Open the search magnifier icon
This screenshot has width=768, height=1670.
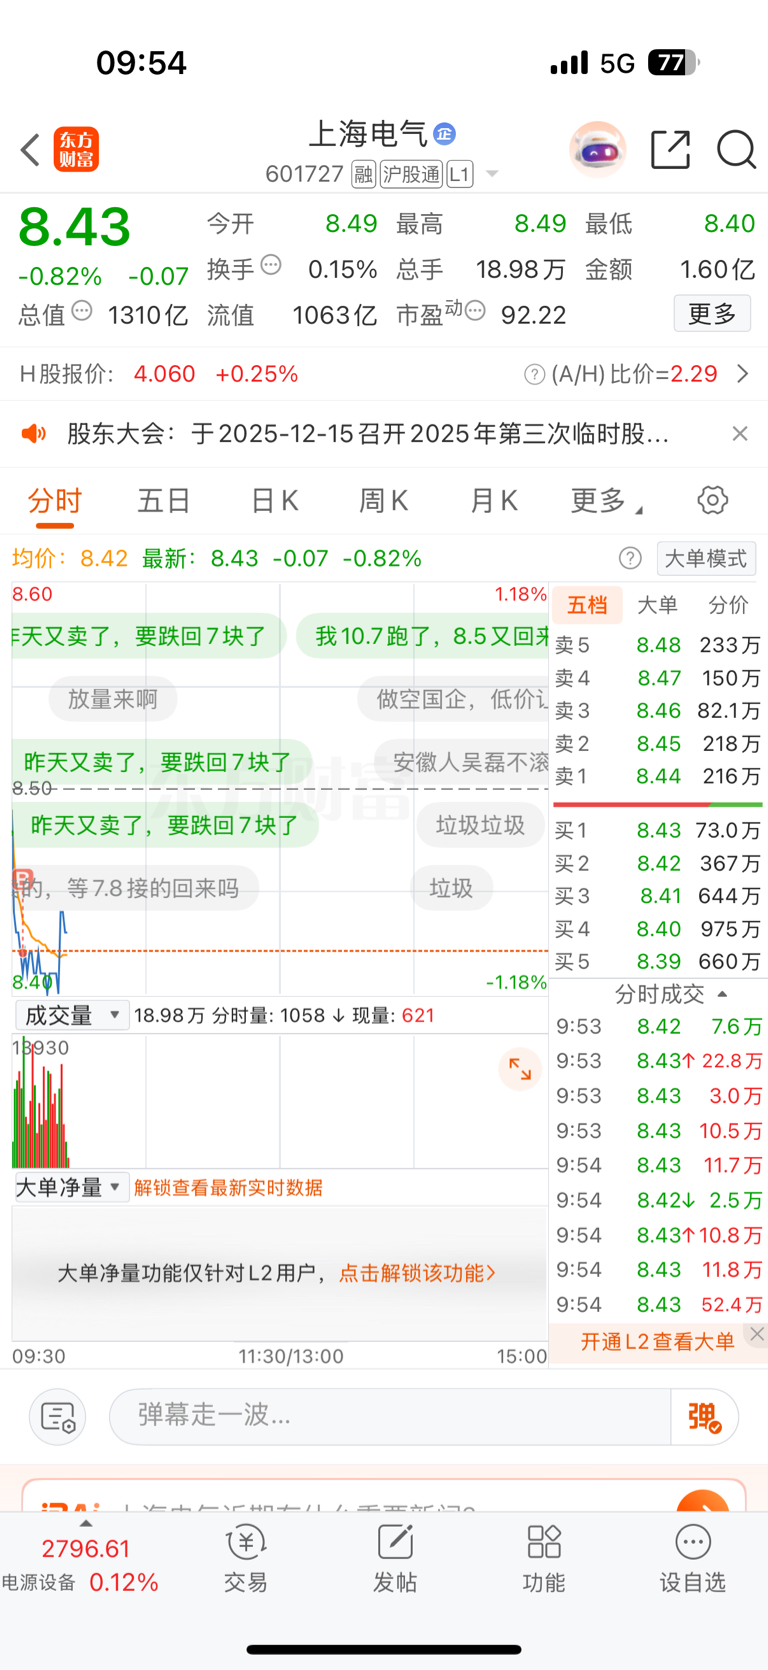pyautogui.click(x=736, y=150)
